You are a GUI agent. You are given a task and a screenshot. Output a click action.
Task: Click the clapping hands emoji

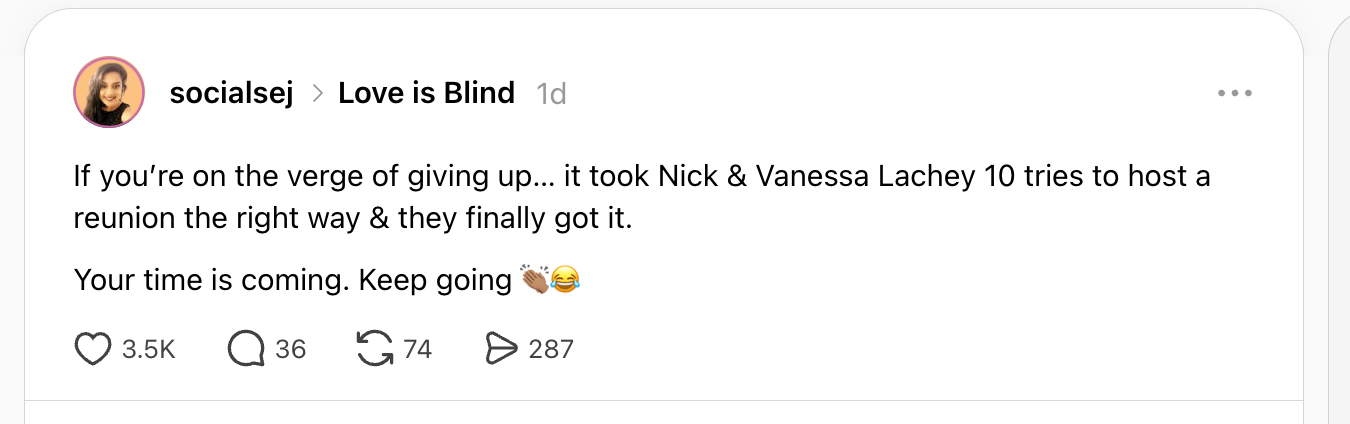(535, 280)
